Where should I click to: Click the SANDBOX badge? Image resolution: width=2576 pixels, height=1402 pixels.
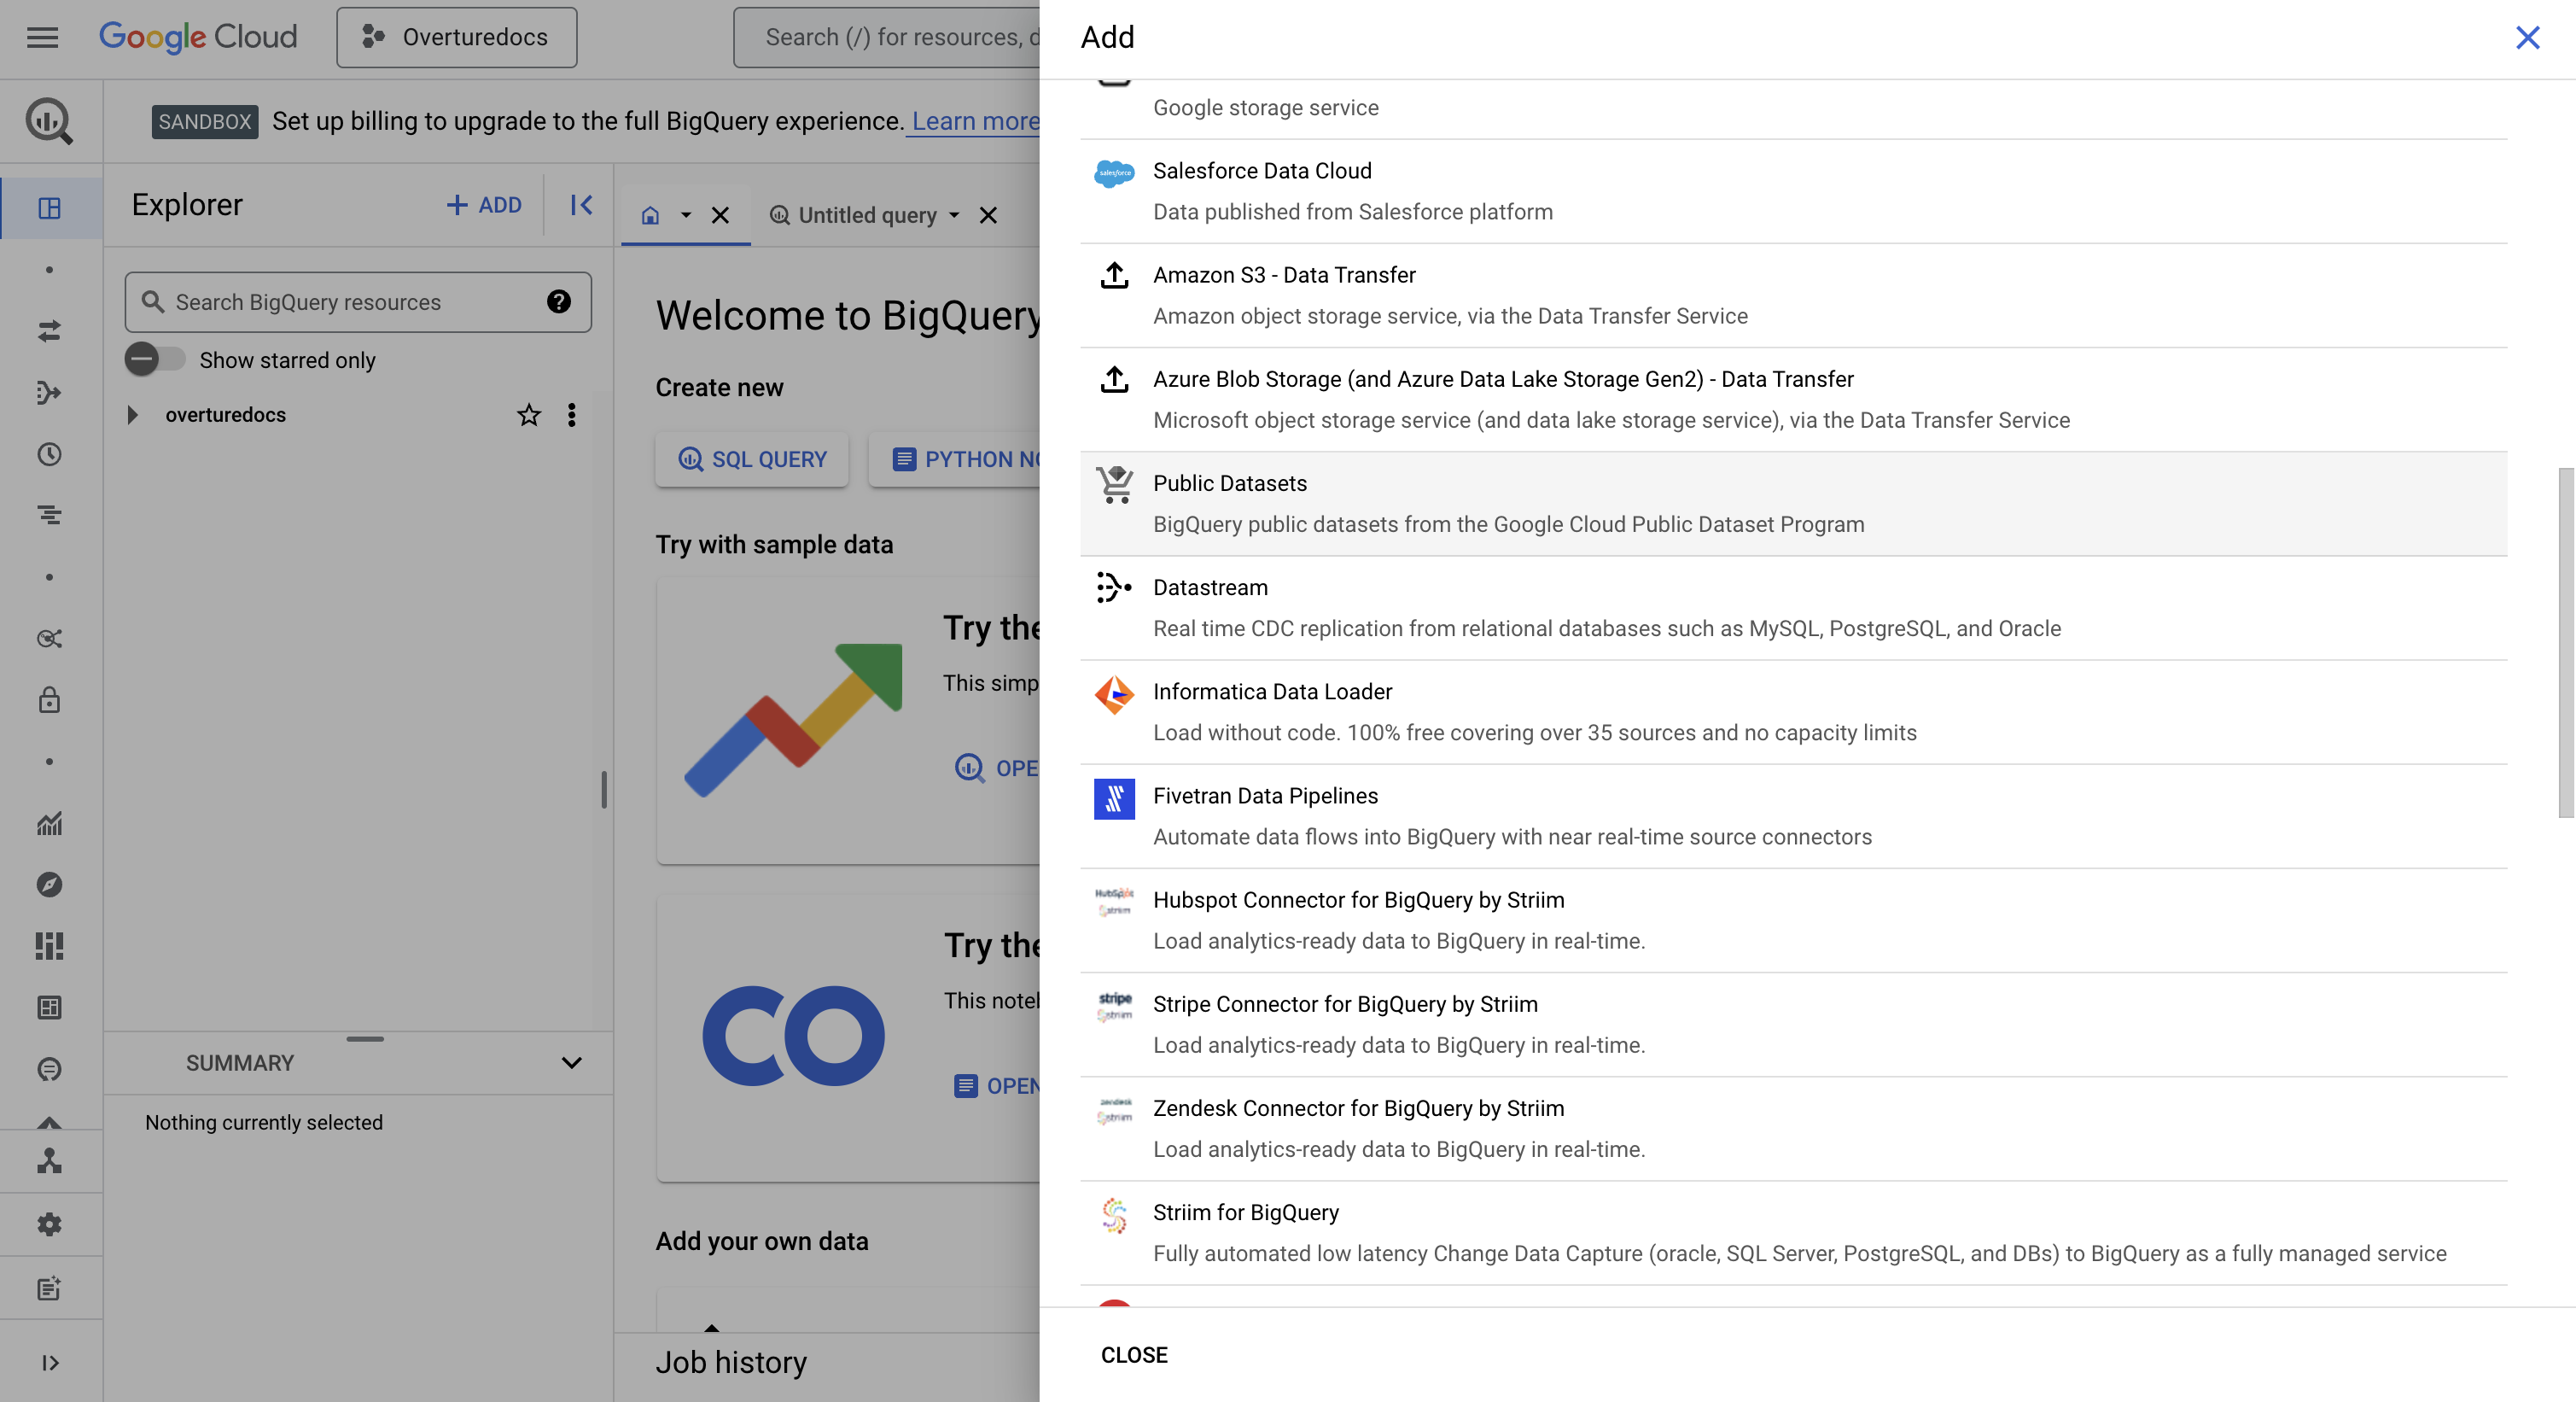tap(205, 121)
